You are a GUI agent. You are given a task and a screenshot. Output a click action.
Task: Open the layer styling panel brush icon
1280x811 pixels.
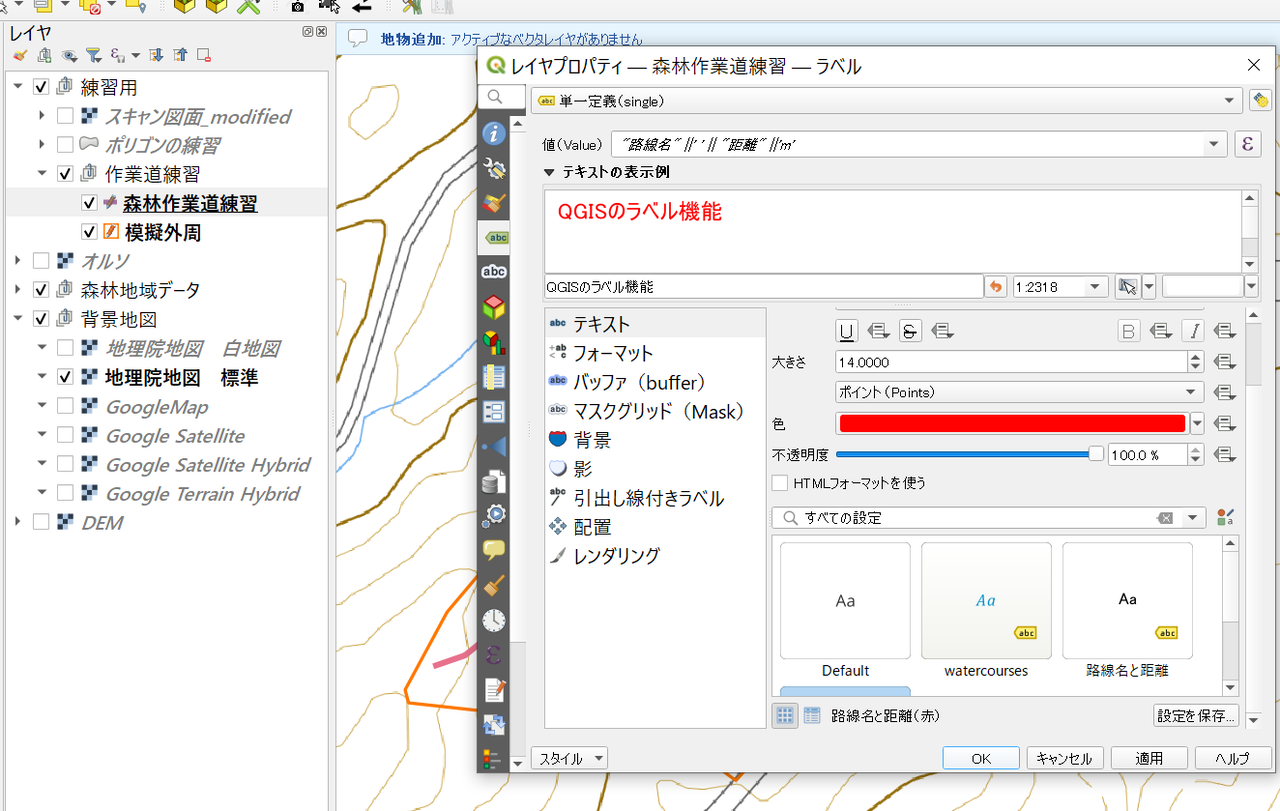click(x=20, y=55)
